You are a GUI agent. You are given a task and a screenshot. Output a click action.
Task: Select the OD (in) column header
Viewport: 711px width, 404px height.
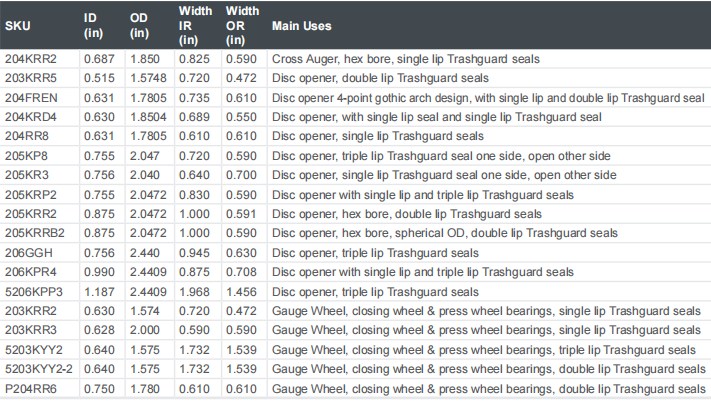point(139,25)
